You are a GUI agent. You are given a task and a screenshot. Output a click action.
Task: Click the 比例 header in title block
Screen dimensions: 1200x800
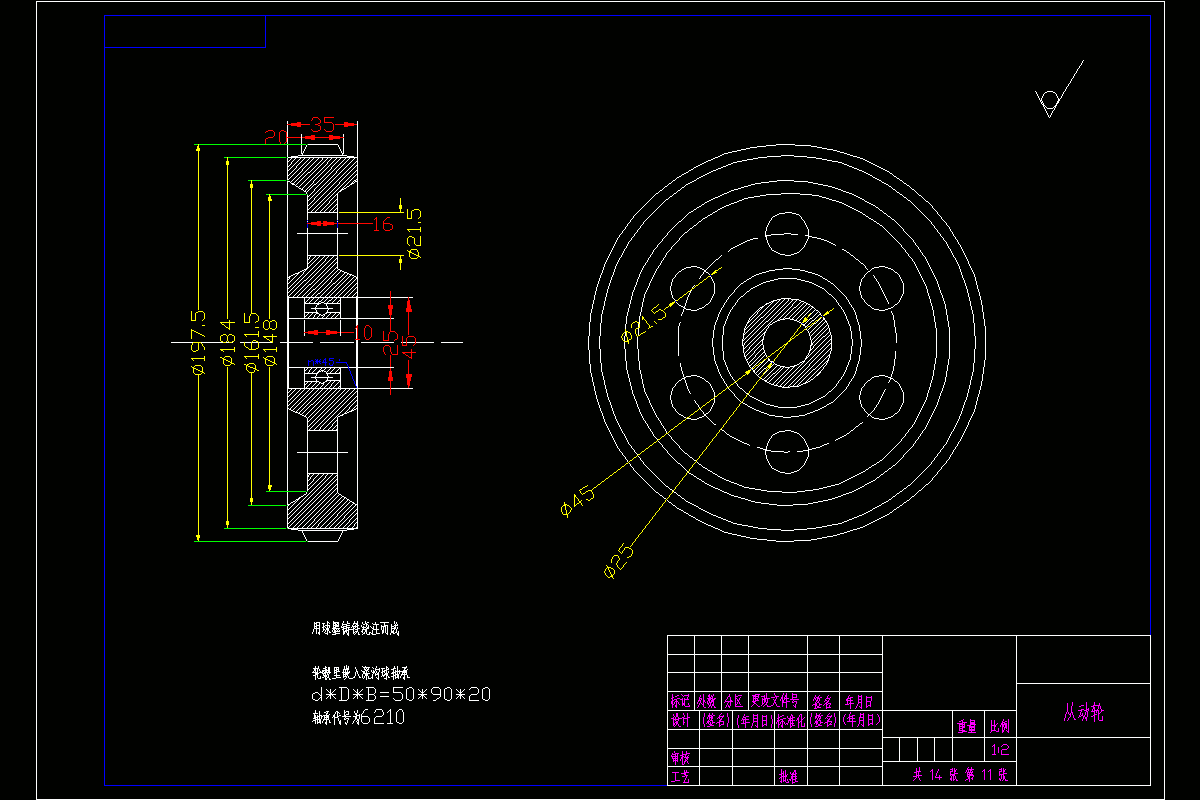pyautogui.click(x=1000, y=727)
